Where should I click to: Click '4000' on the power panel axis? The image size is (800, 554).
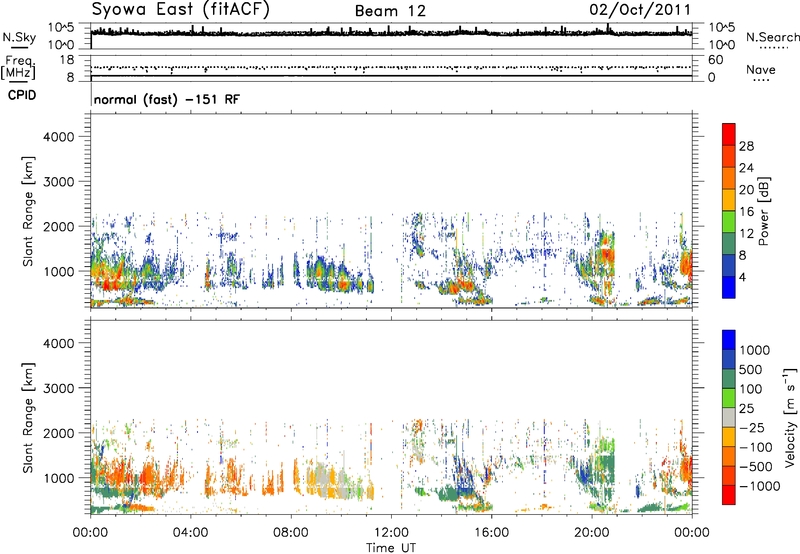click(x=59, y=137)
